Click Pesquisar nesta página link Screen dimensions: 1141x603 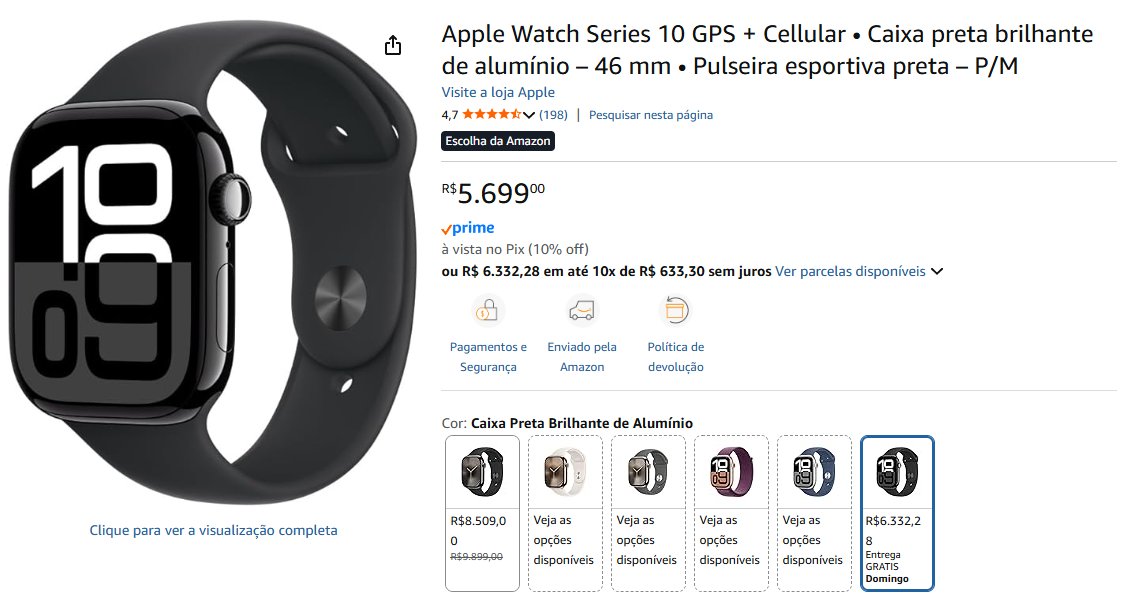(x=651, y=115)
